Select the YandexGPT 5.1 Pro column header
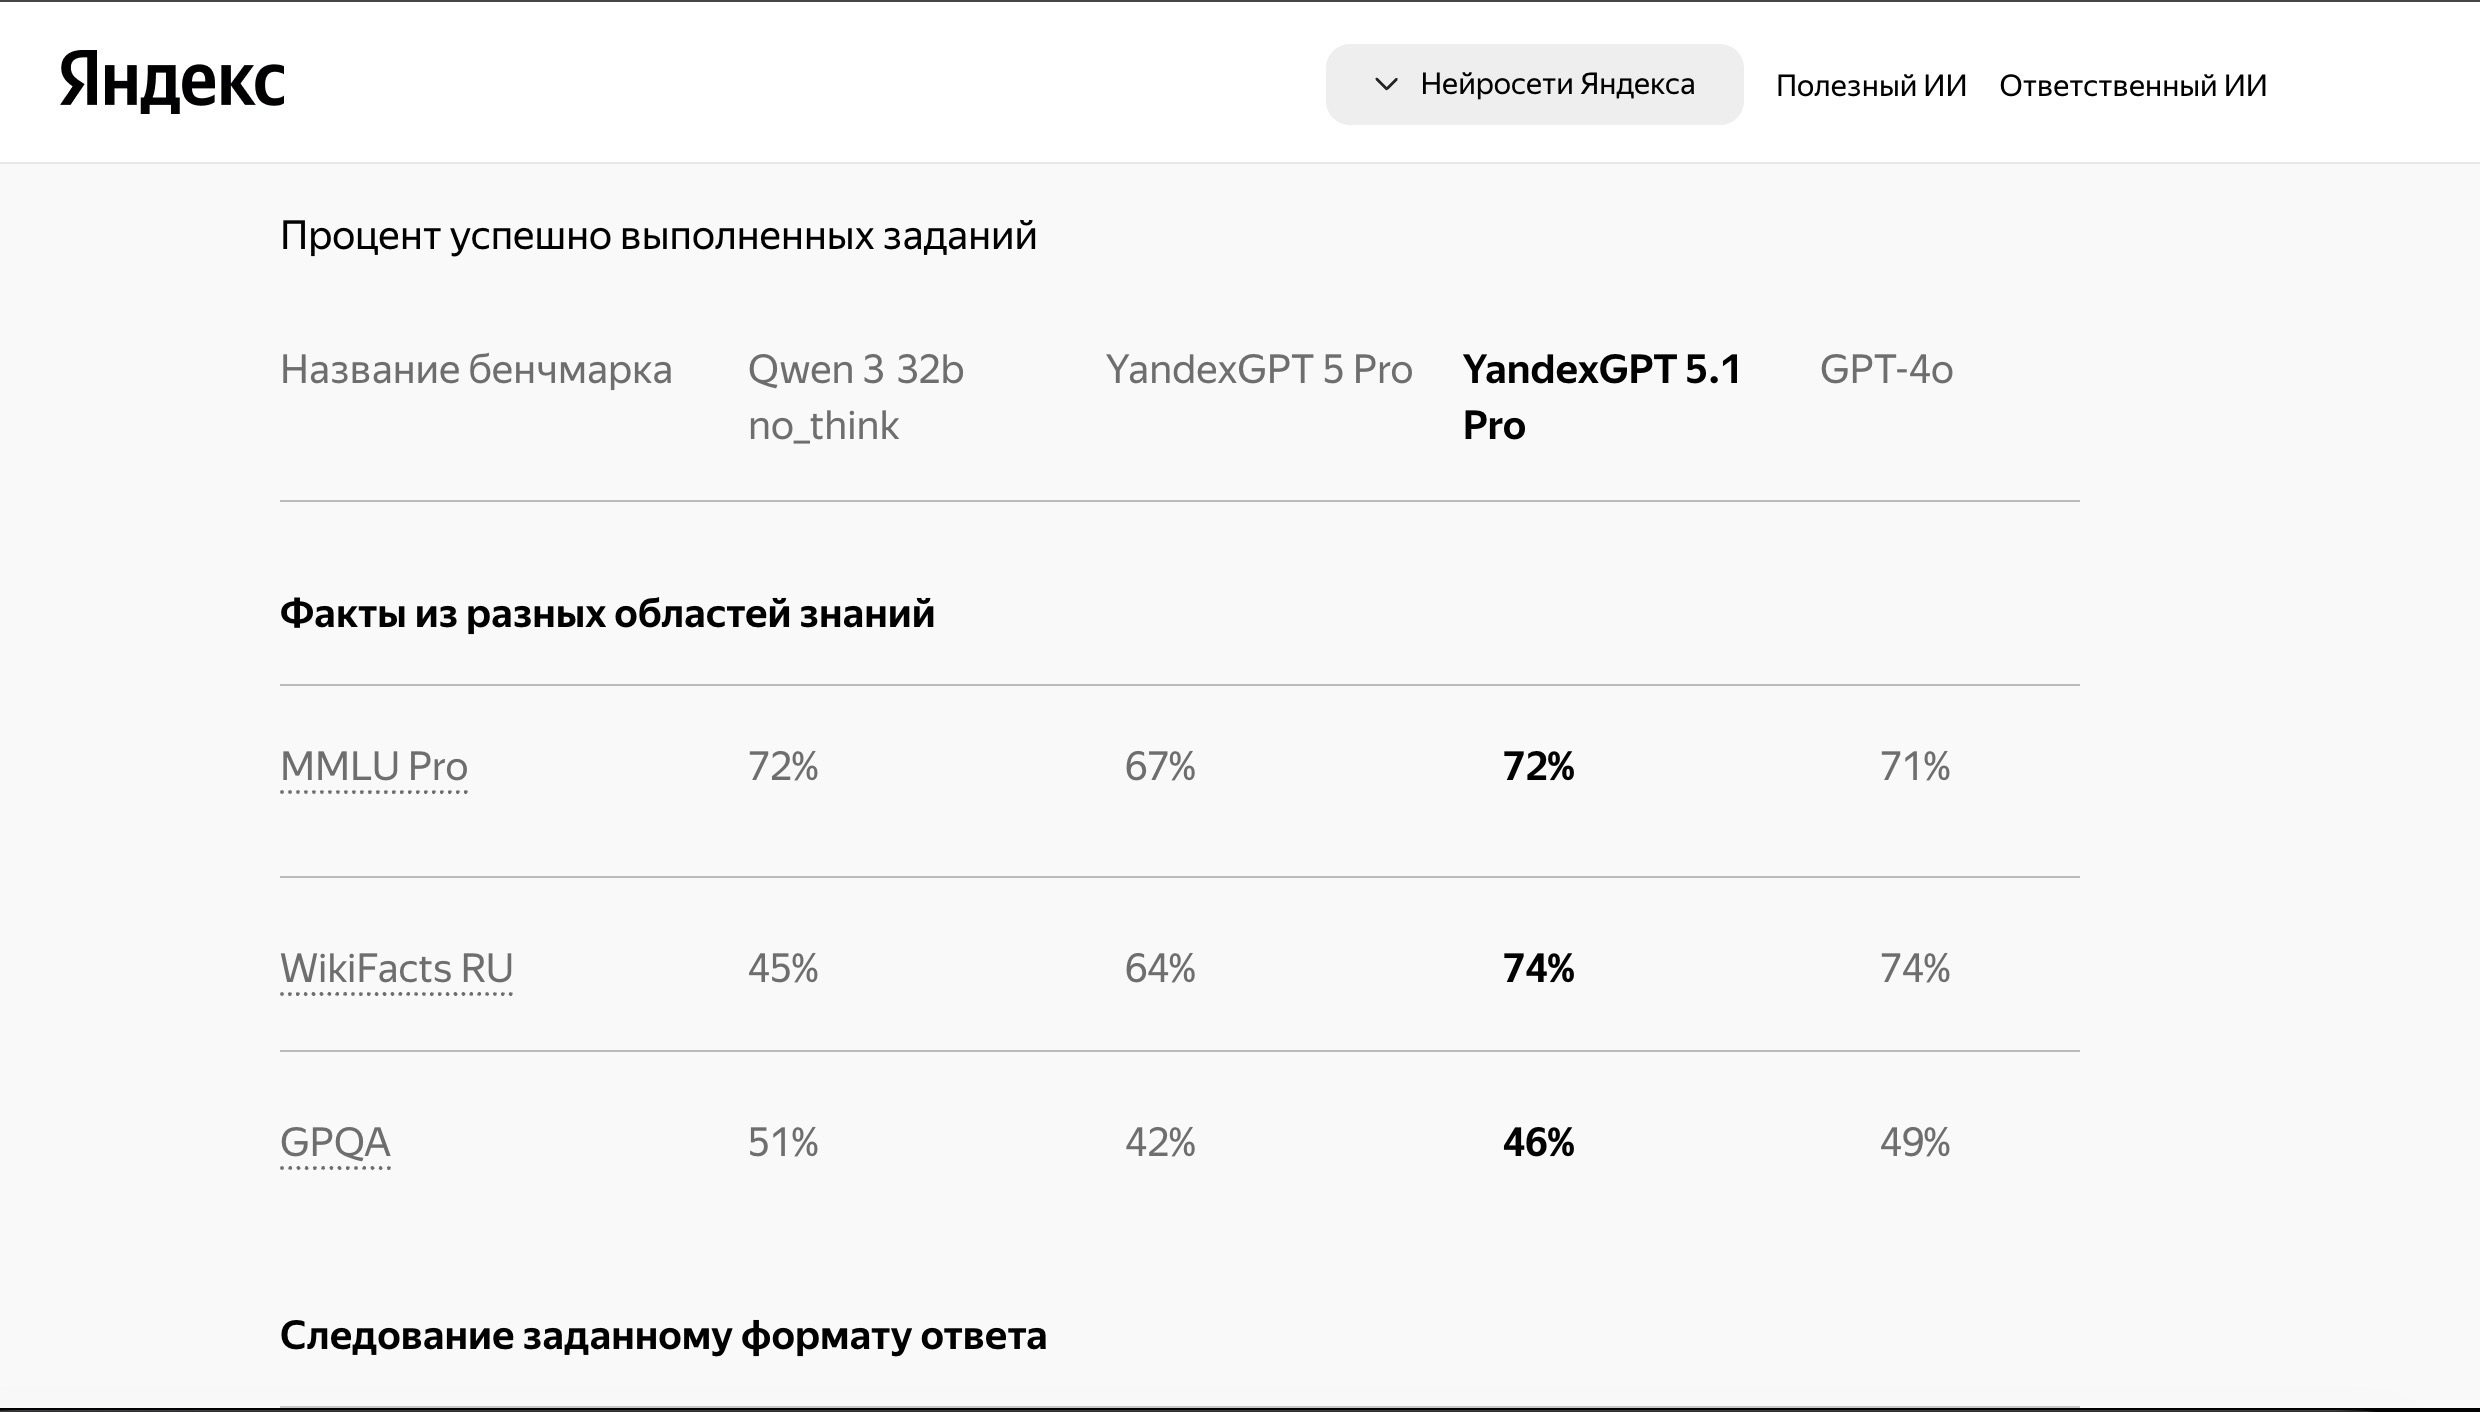 [x=1602, y=397]
